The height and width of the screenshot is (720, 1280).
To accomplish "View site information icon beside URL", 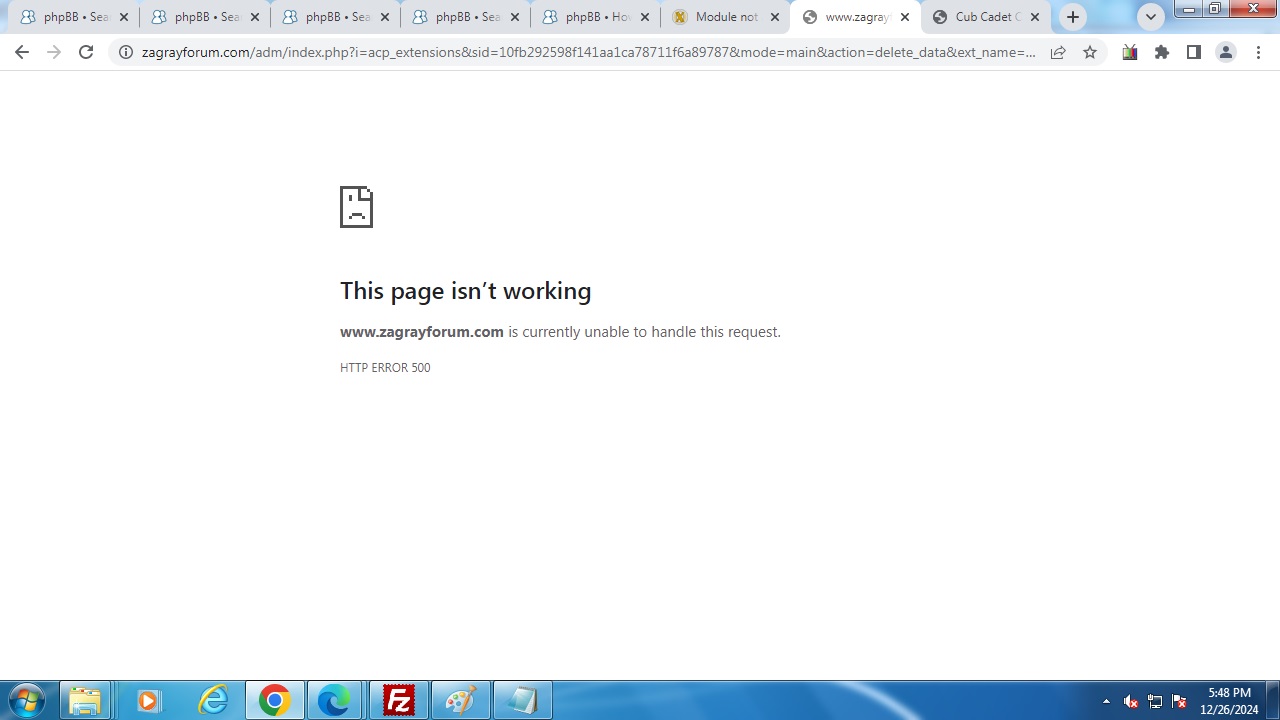I will tap(126, 53).
